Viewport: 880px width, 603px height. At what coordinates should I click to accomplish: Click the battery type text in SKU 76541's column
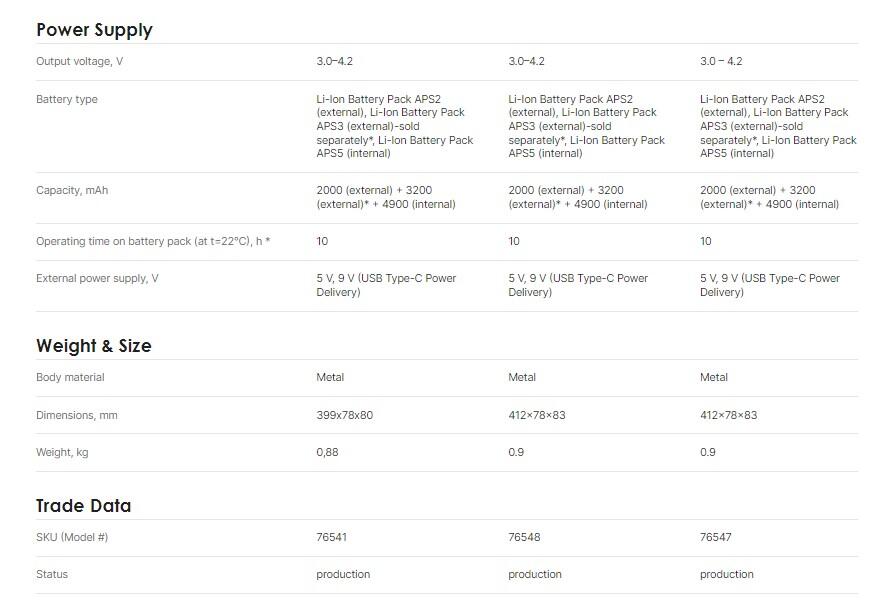coord(394,126)
